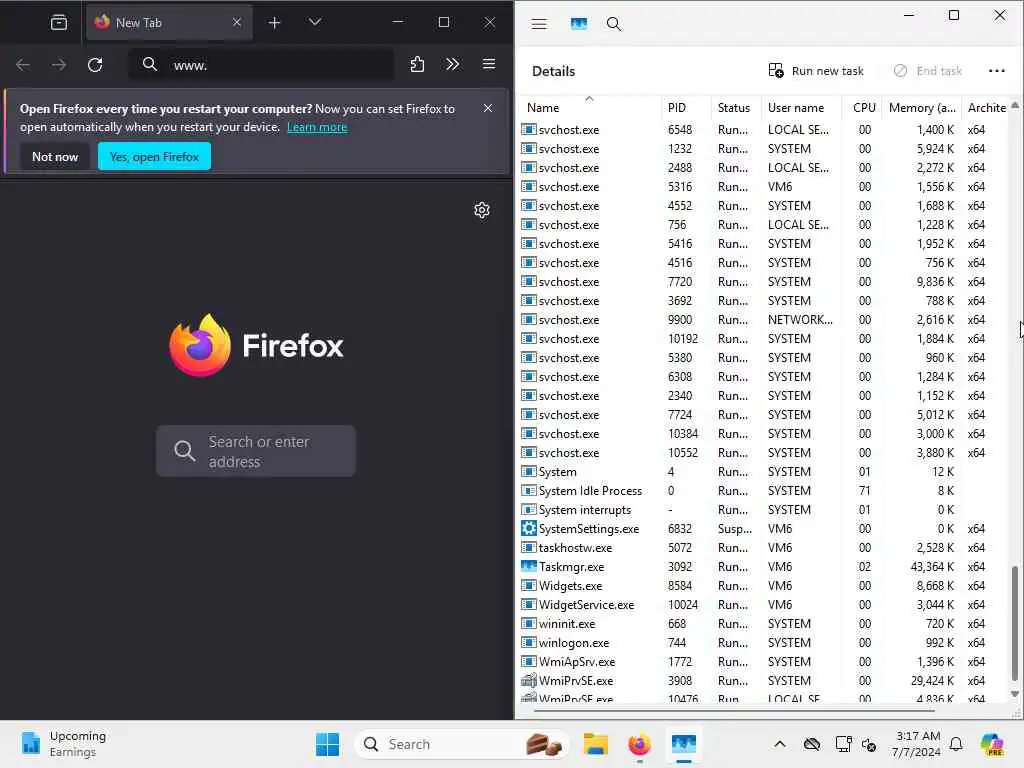The height and width of the screenshot is (768, 1024).
Task: Select svchost.exe with PID 9900
Action: (764, 319)
